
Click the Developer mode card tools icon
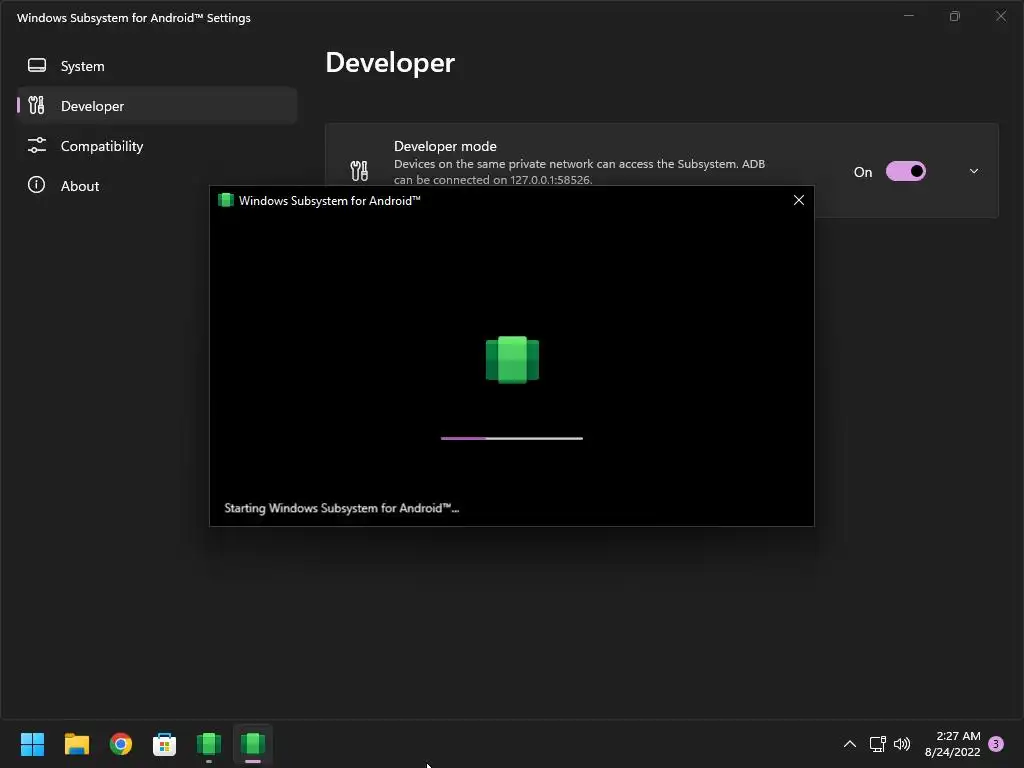[359, 171]
